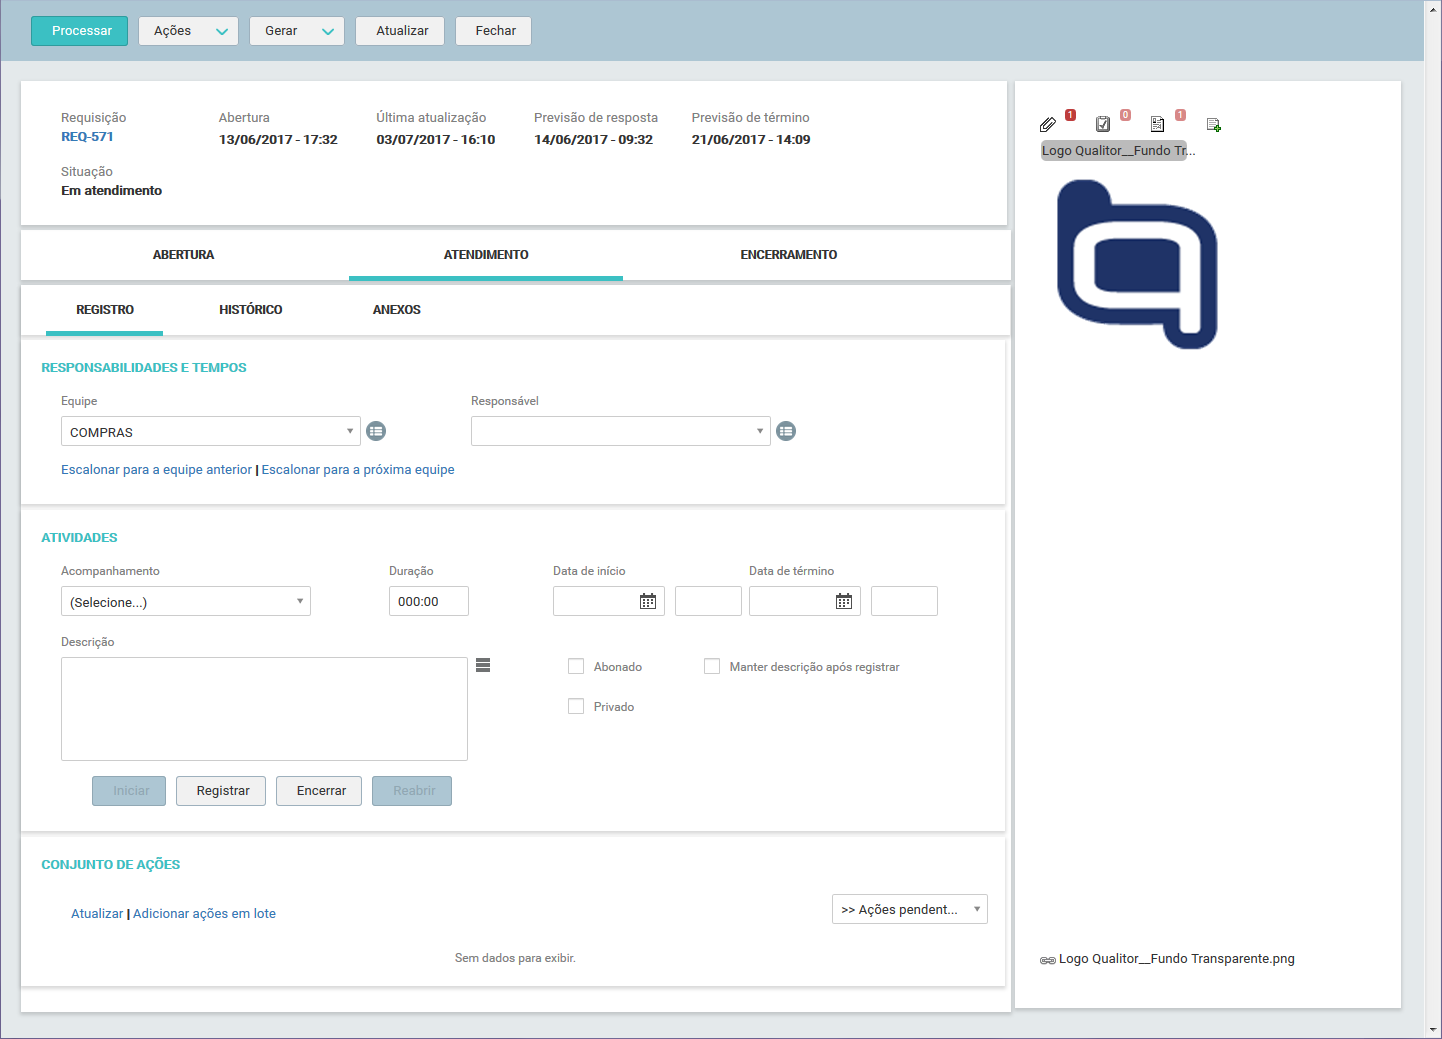Click the end time field after Data de término
Screen dimensions: 1442x1039
click(904, 601)
